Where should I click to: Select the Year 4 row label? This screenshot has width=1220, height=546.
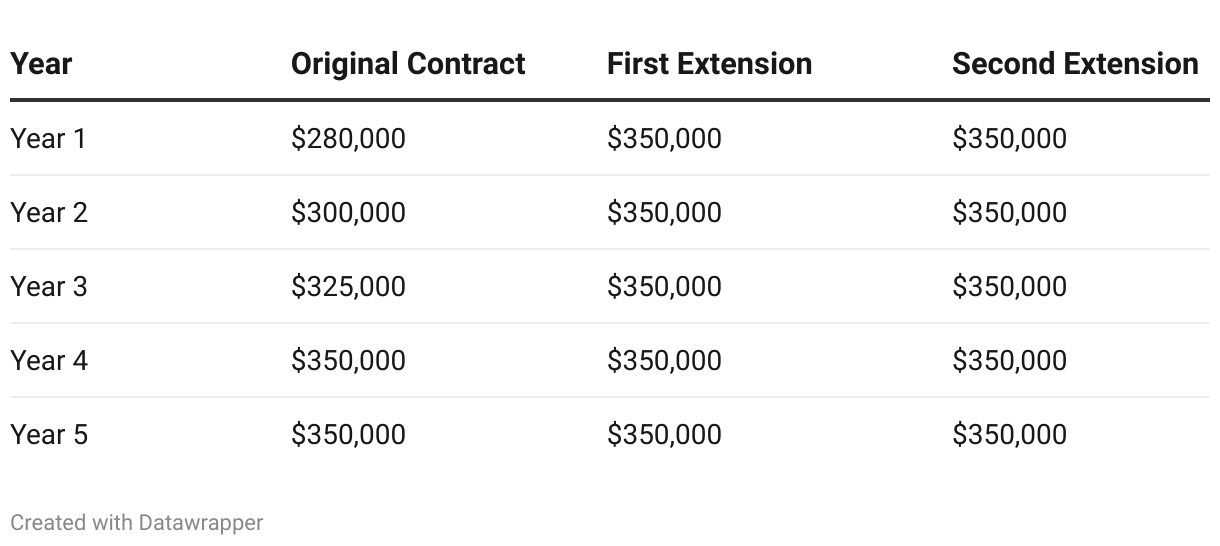(x=49, y=360)
